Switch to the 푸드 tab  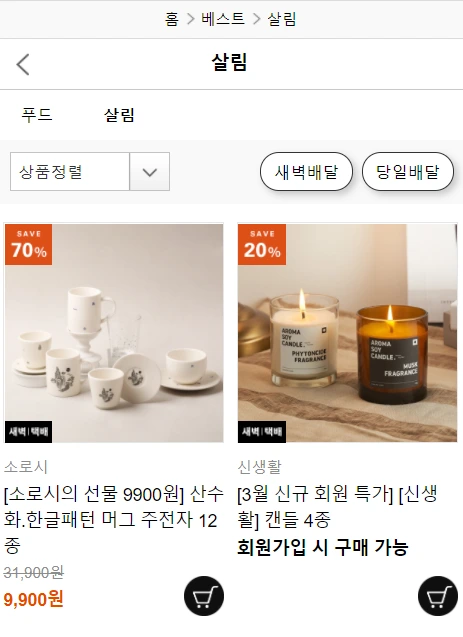coord(37,115)
